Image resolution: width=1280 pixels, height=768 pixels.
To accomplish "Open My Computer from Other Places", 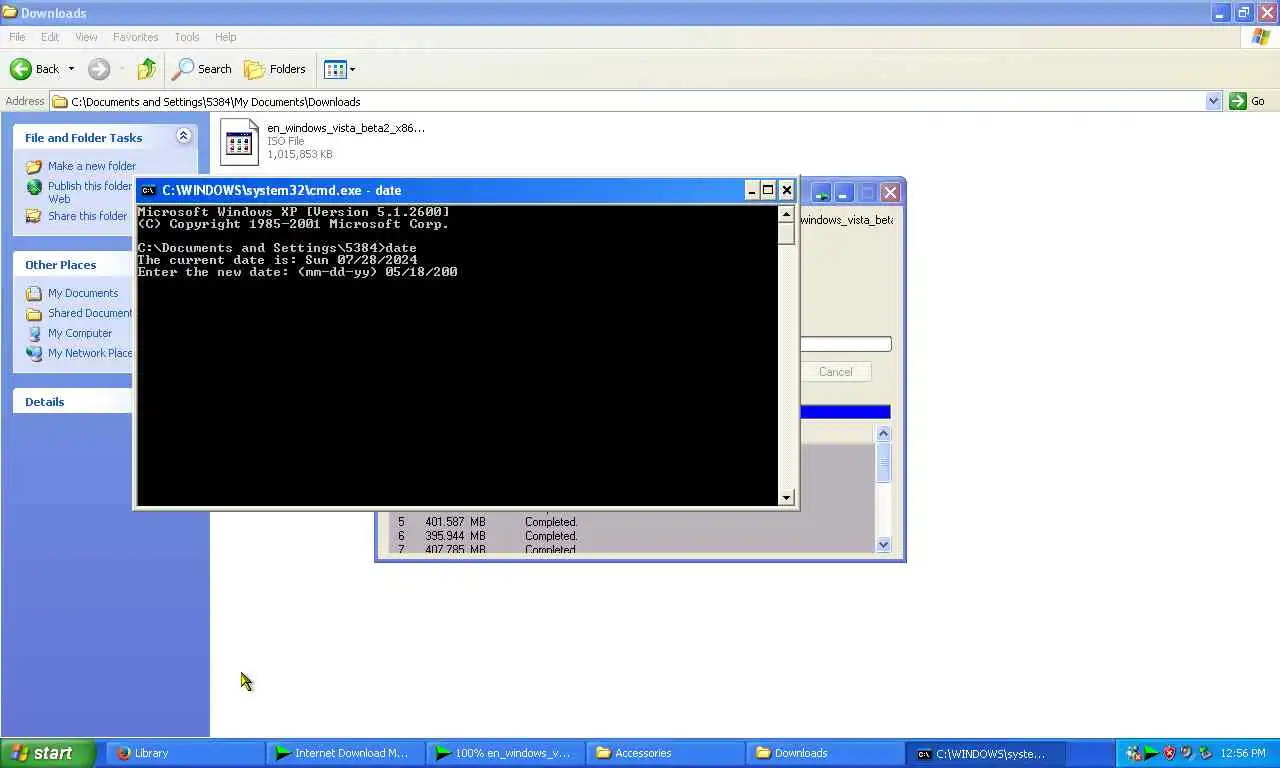I will coord(80,333).
